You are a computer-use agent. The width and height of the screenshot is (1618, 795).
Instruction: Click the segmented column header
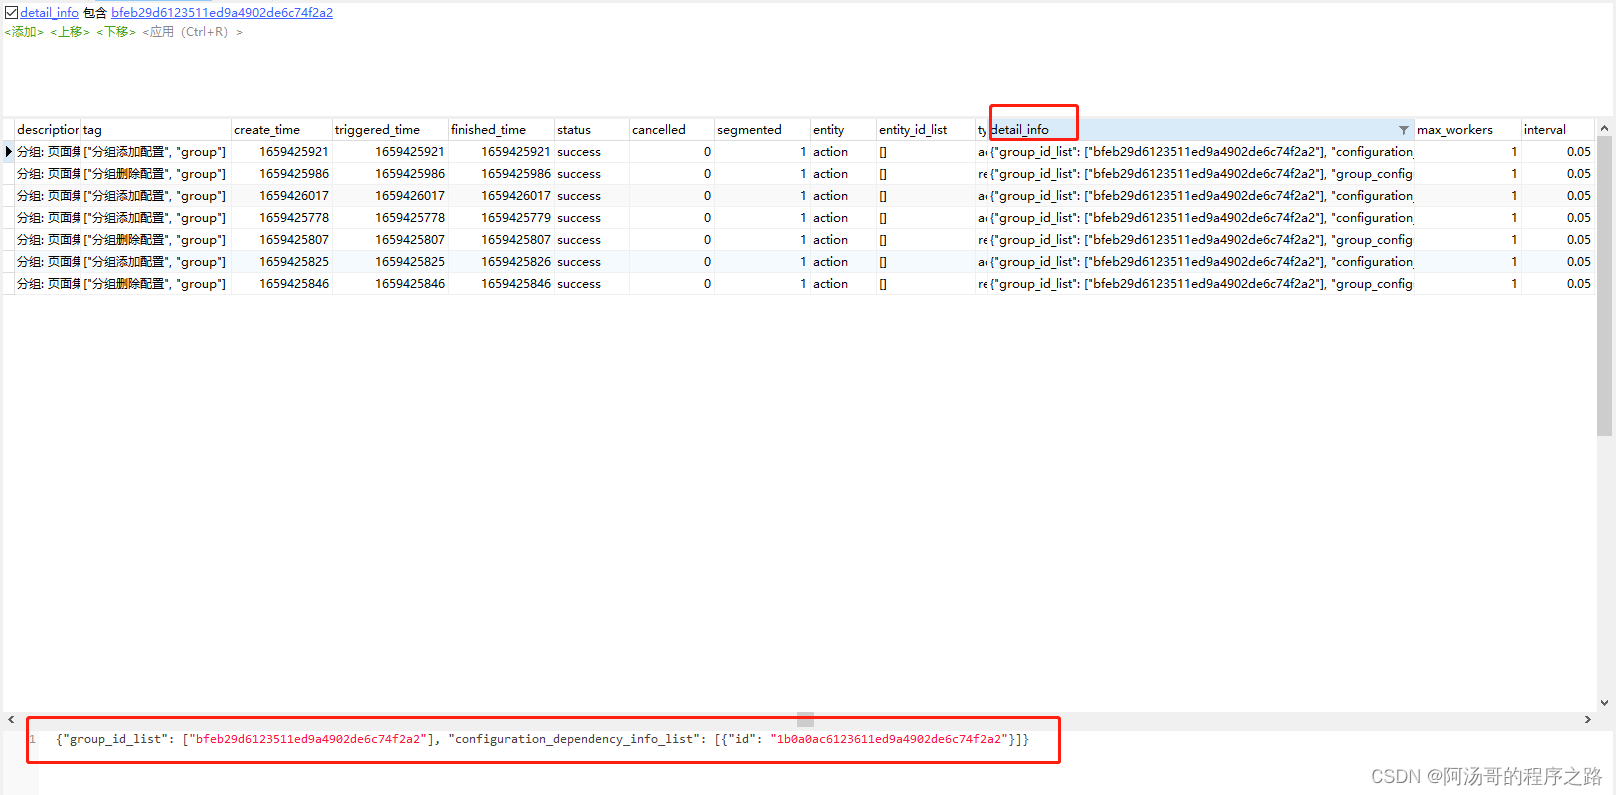(x=762, y=130)
